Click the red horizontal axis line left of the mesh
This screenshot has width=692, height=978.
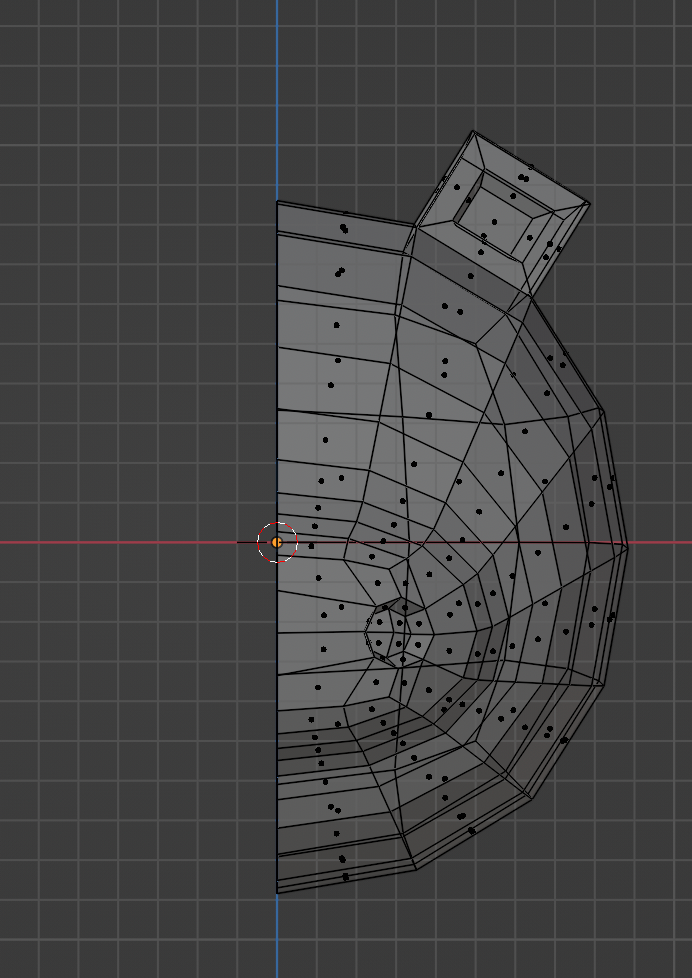(120, 543)
